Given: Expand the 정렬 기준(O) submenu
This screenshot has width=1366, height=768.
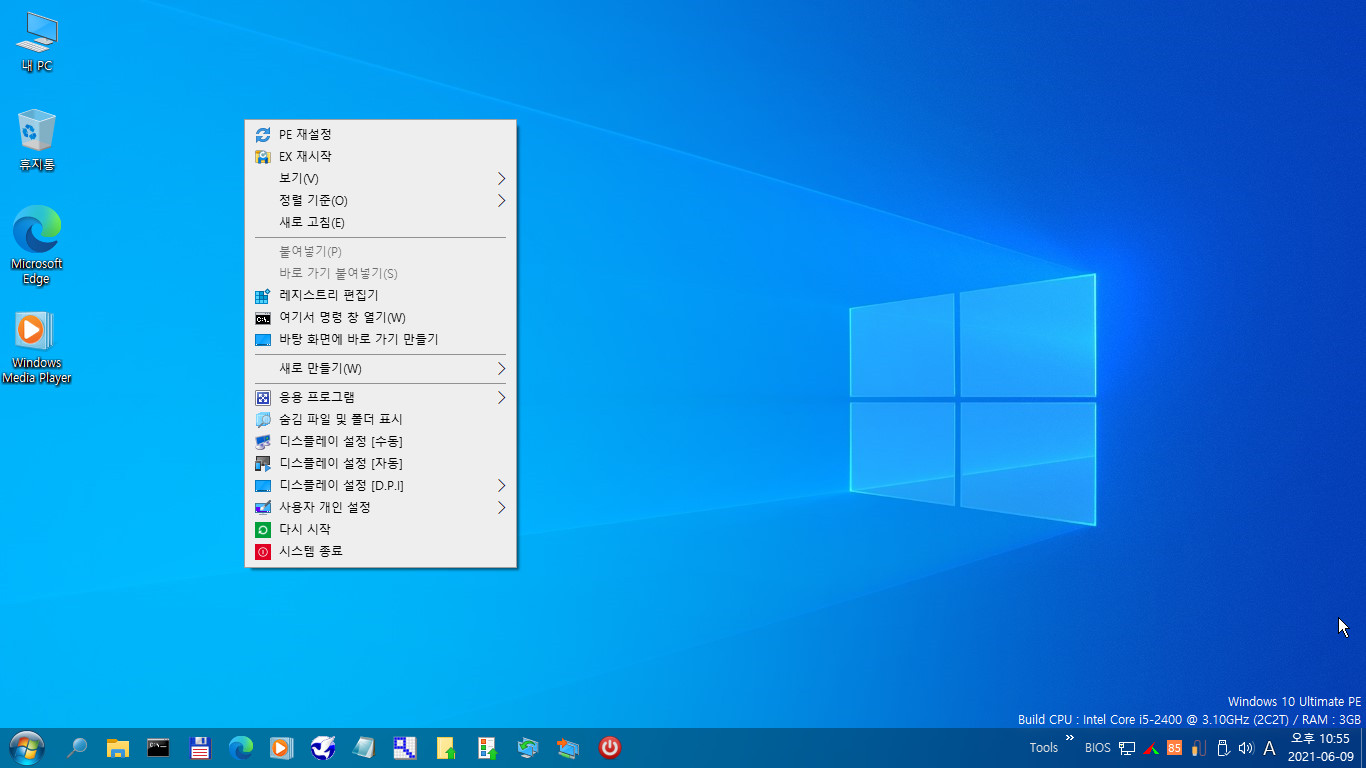Looking at the screenshot, I should click(380, 200).
